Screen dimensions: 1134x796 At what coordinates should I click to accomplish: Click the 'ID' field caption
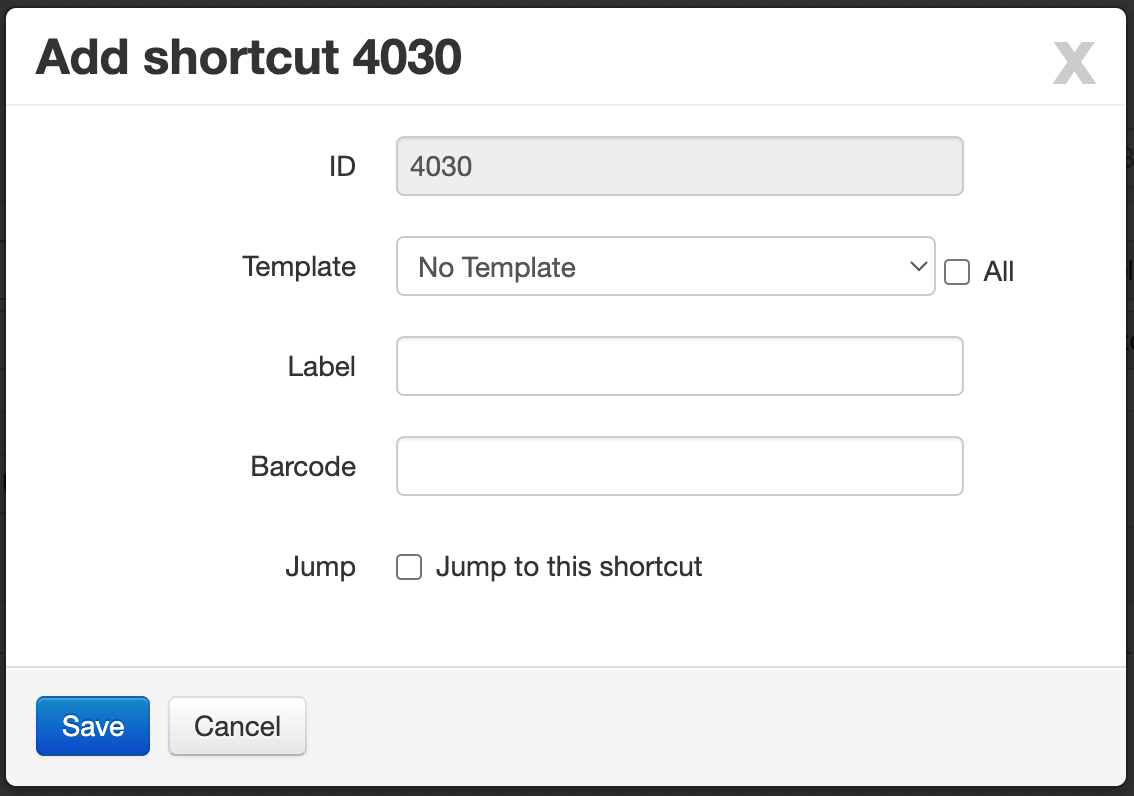(x=342, y=167)
